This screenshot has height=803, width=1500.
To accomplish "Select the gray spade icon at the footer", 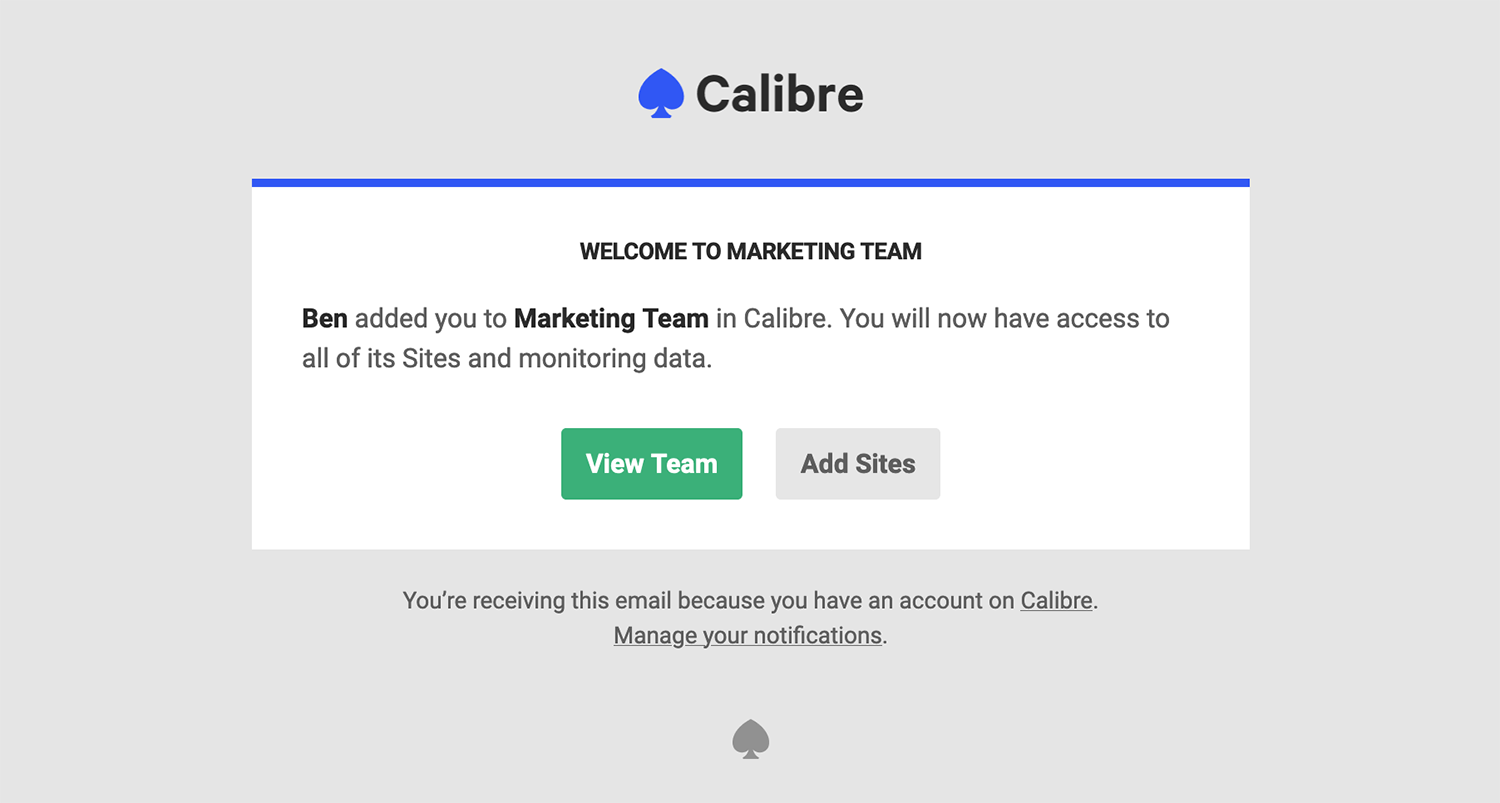I will pyautogui.click(x=749, y=738).
